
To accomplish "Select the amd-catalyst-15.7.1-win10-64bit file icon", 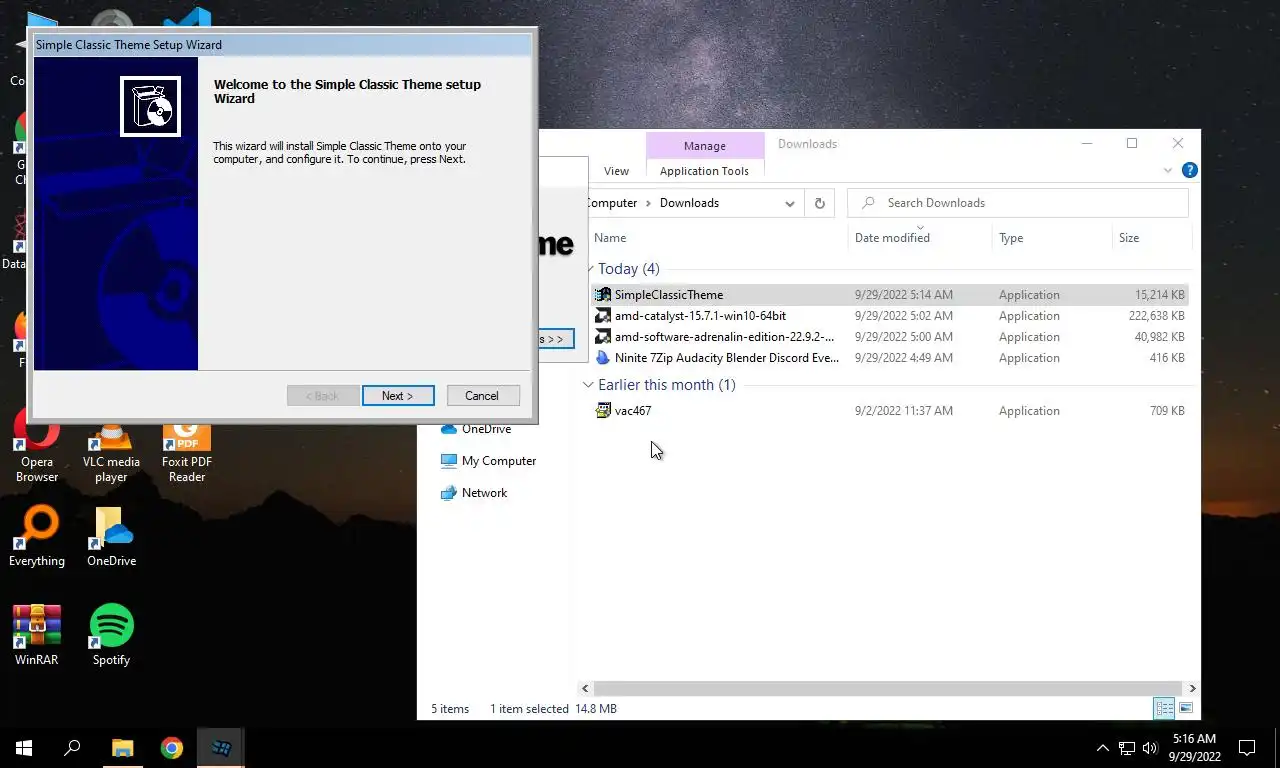I will 603,316.
